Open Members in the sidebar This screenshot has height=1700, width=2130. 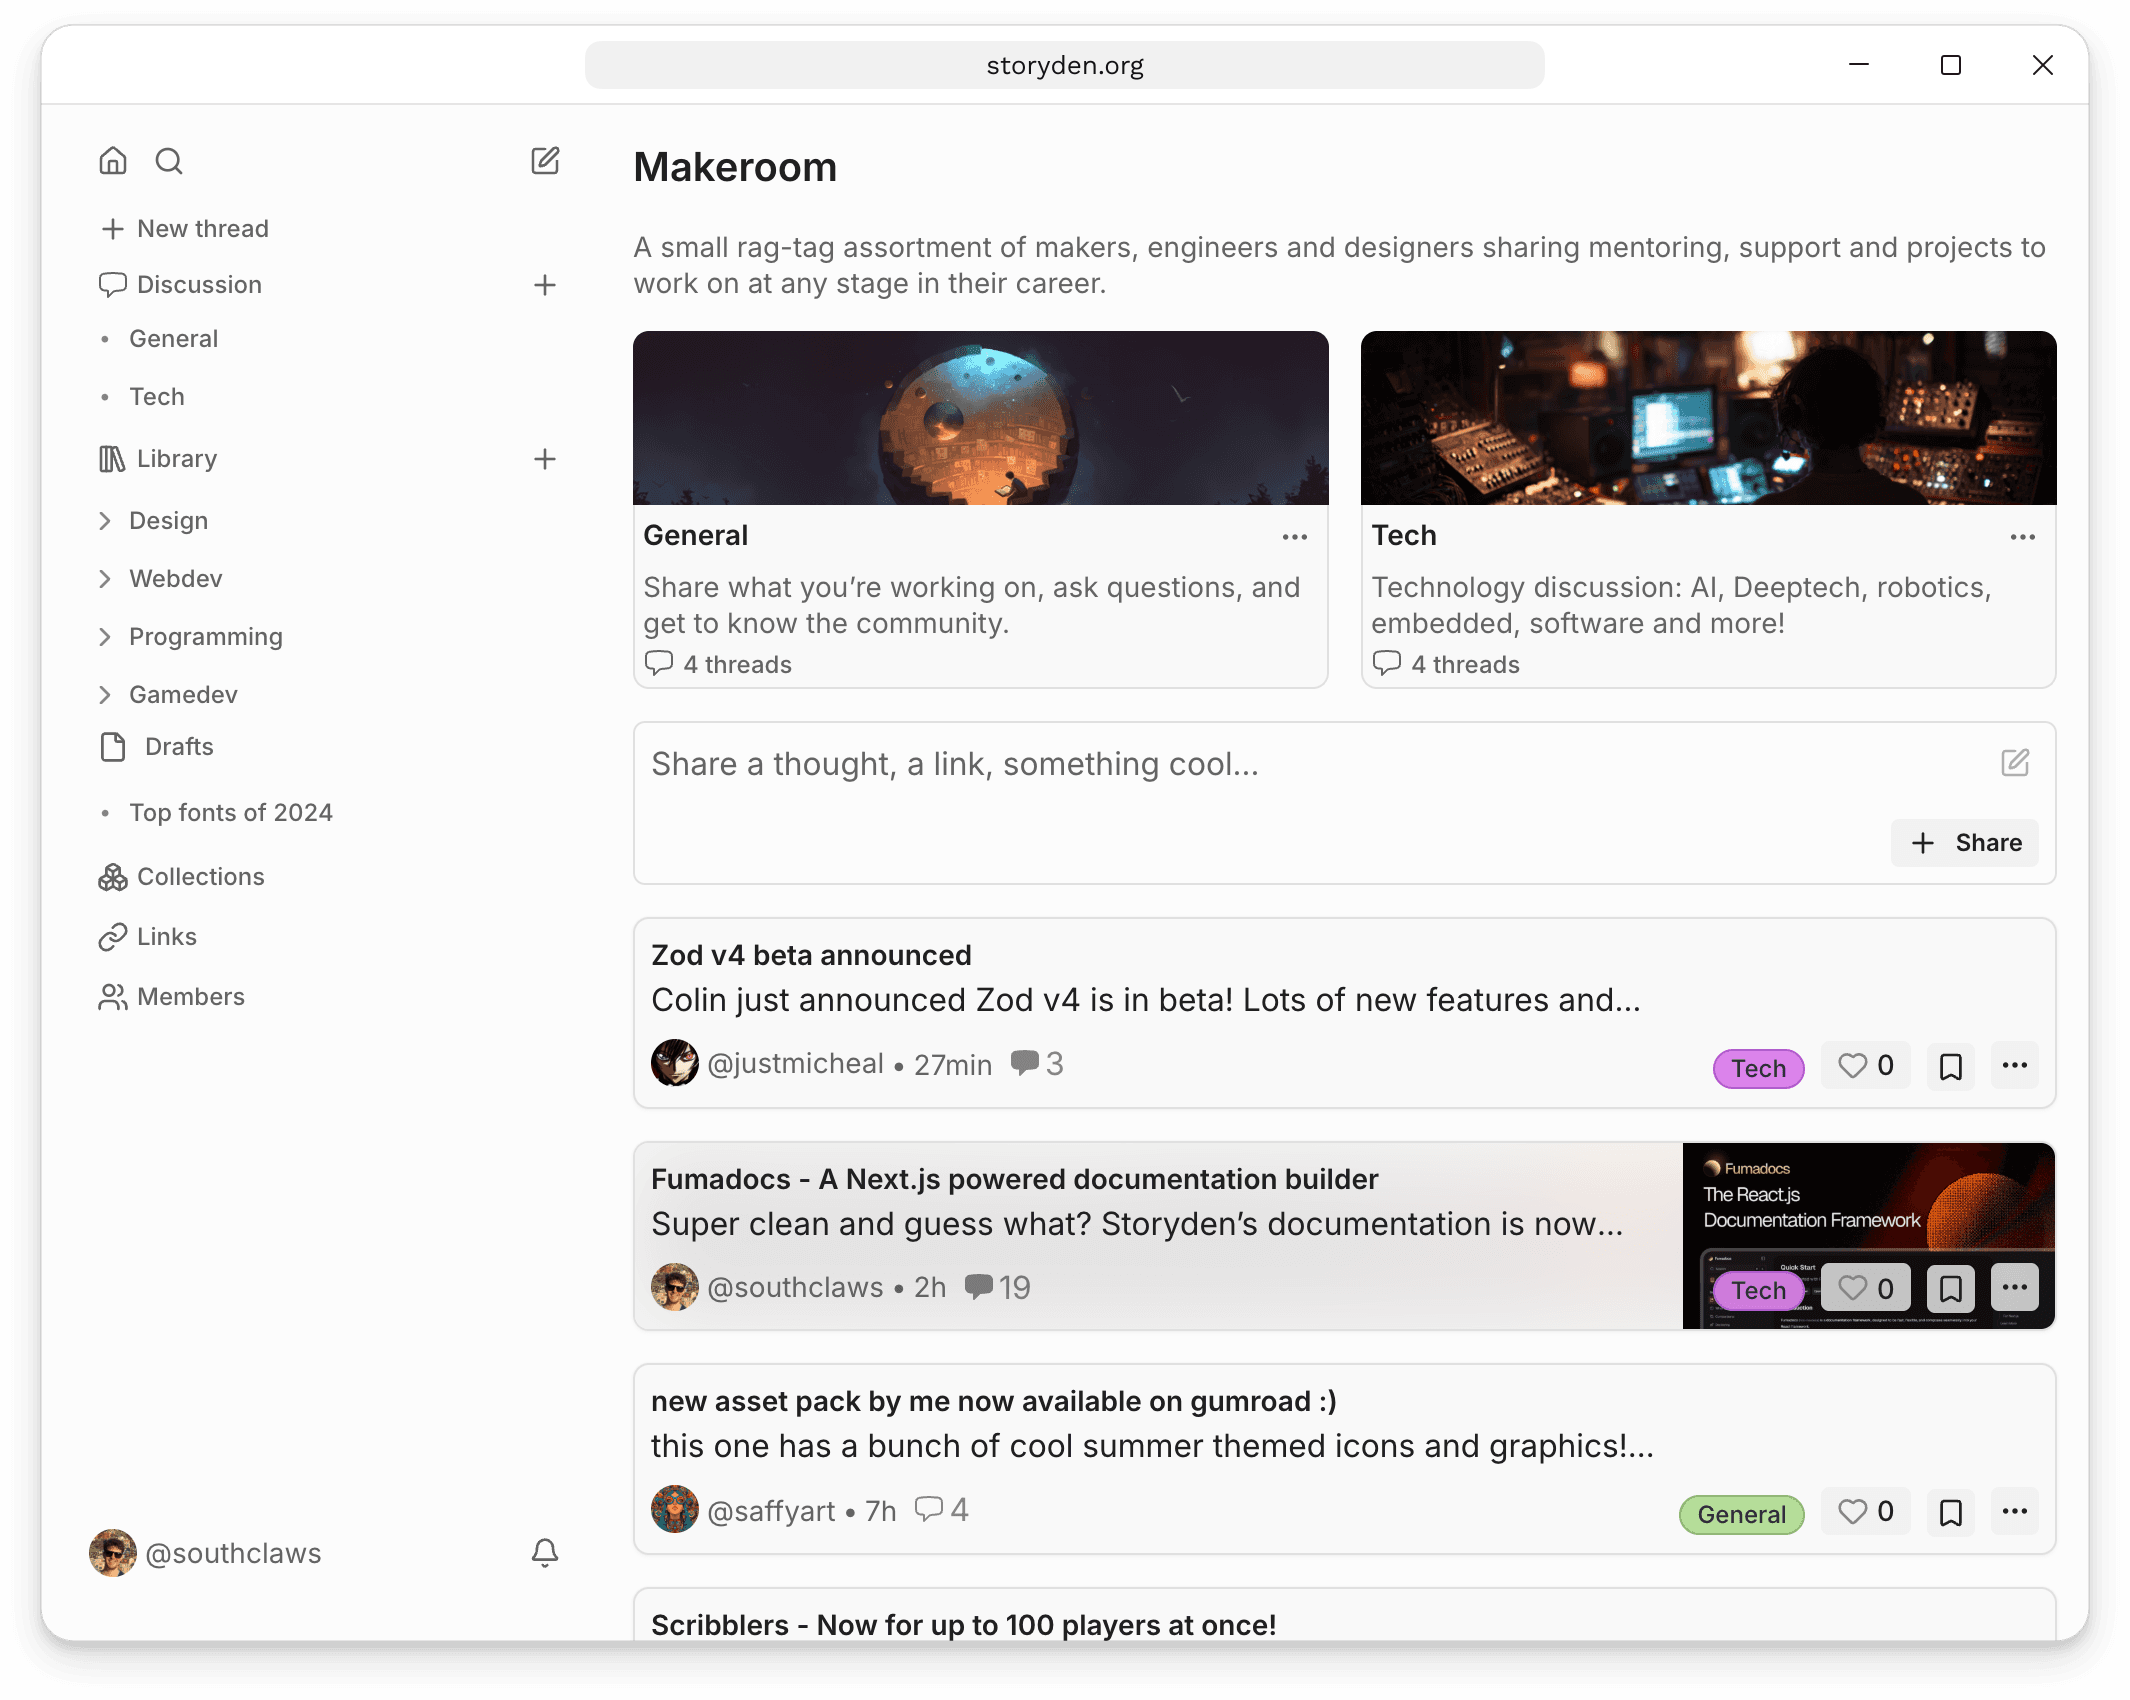pyautogui.click(x=172, y=997)
